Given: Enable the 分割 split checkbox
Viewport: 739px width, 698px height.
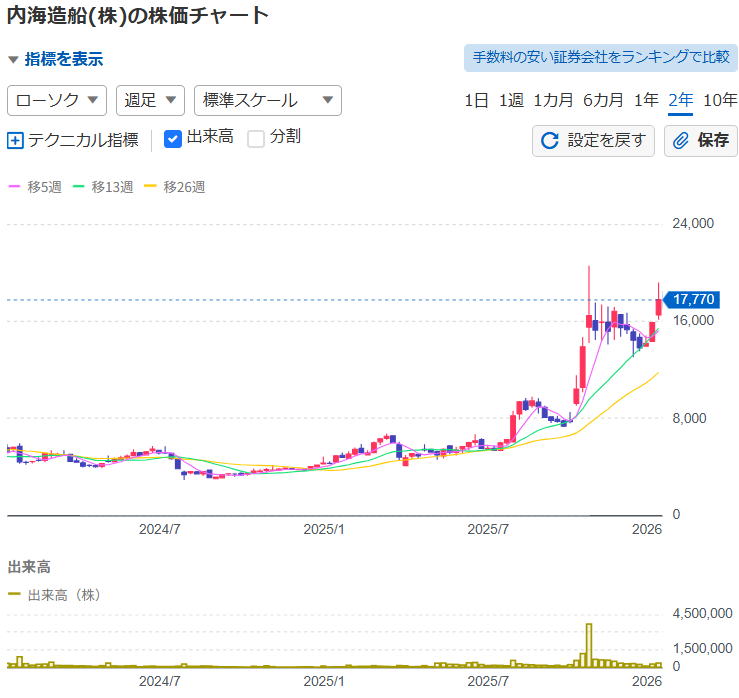Looking at the screenshot, I should [x=256, y=138].
